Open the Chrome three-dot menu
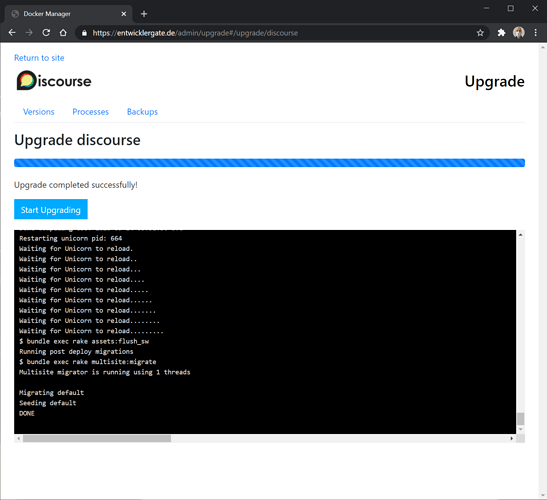 click(535, 33)
